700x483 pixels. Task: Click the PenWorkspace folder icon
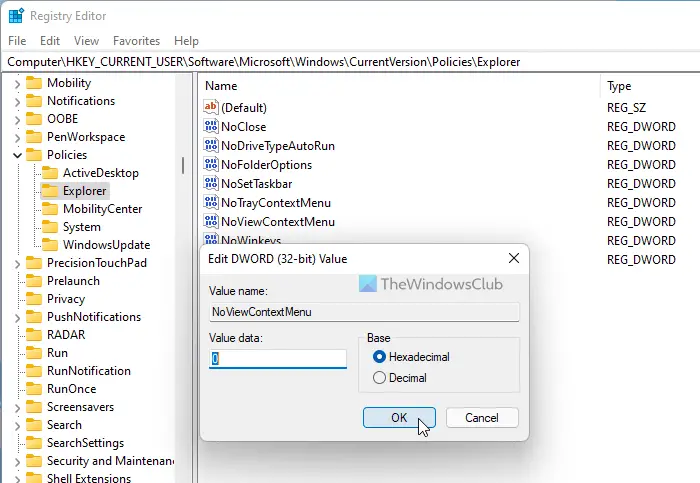click(34, 137)
